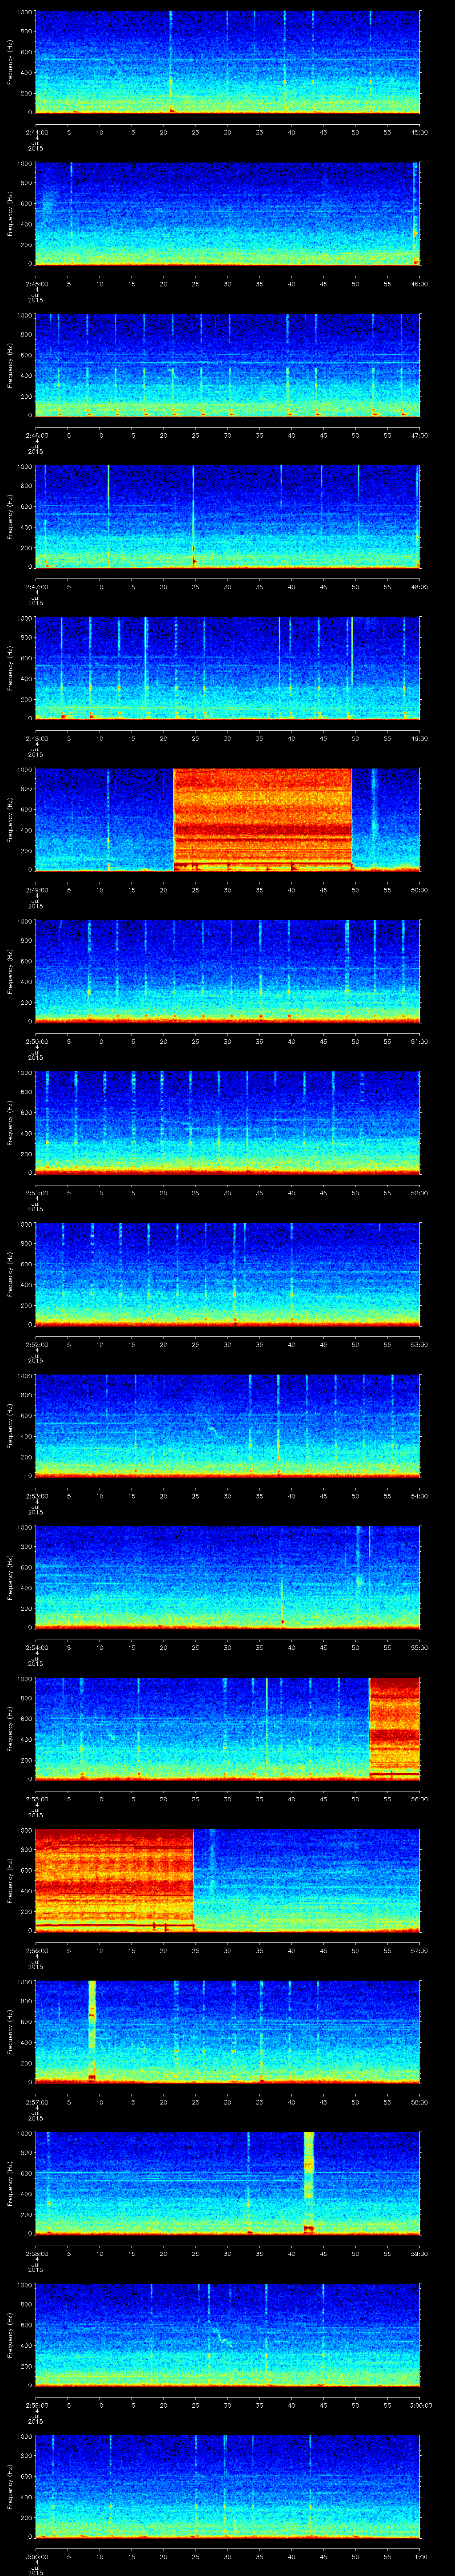Click the bright line near 49 seconds in the 2:48:00 spectrogram

tap(351, 665)
